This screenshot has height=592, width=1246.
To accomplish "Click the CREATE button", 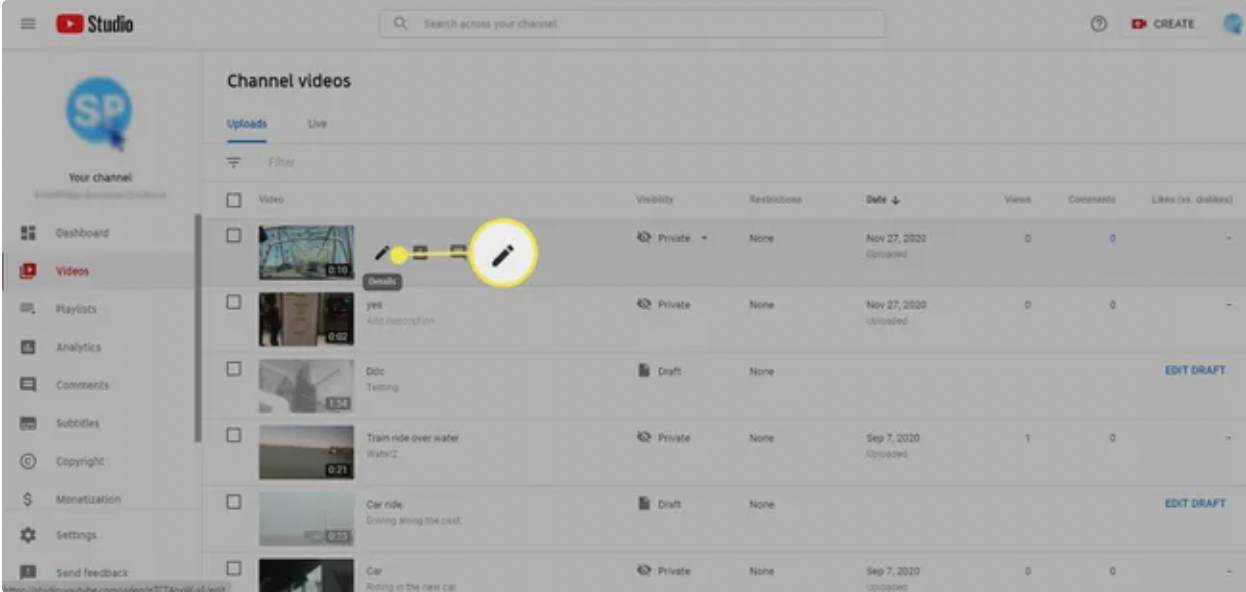I will click(1163, 24).
